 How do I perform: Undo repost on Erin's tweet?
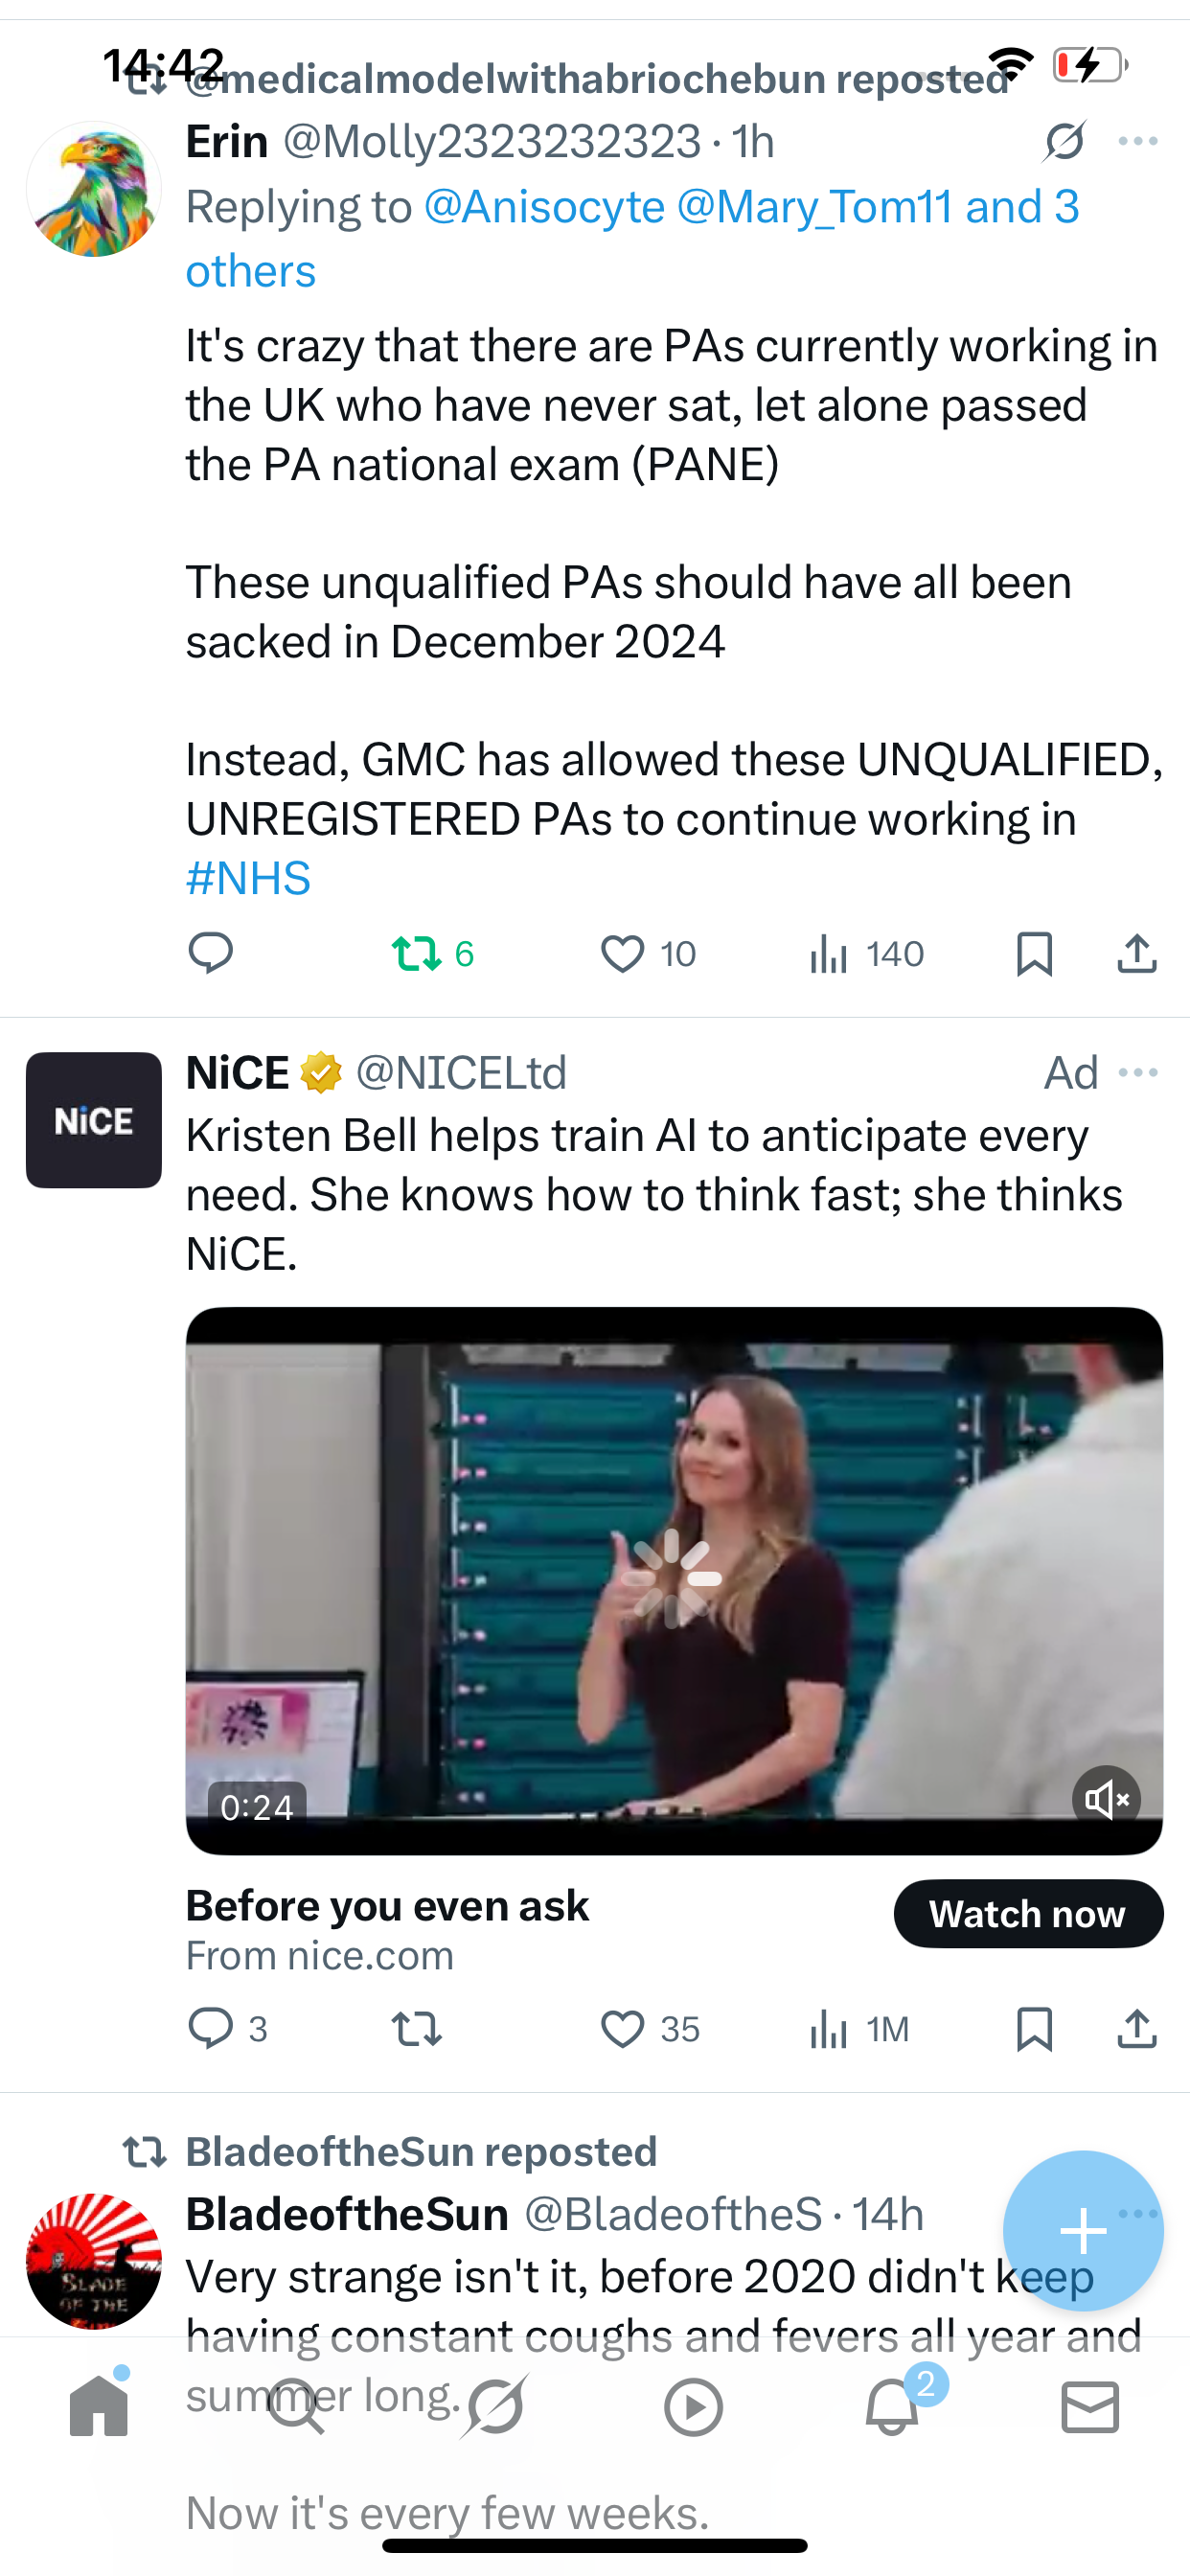click(417, 953)
